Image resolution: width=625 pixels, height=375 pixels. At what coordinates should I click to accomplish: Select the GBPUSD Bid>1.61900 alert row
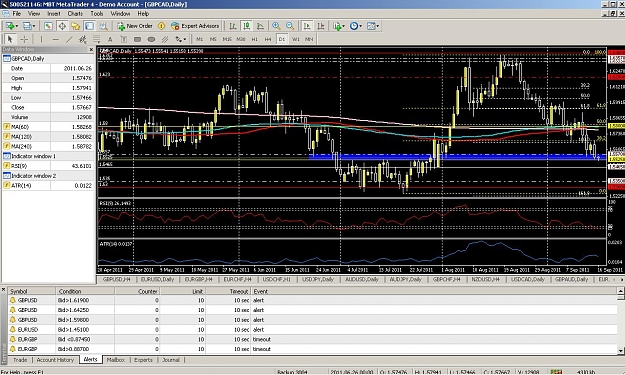[313, 300]
